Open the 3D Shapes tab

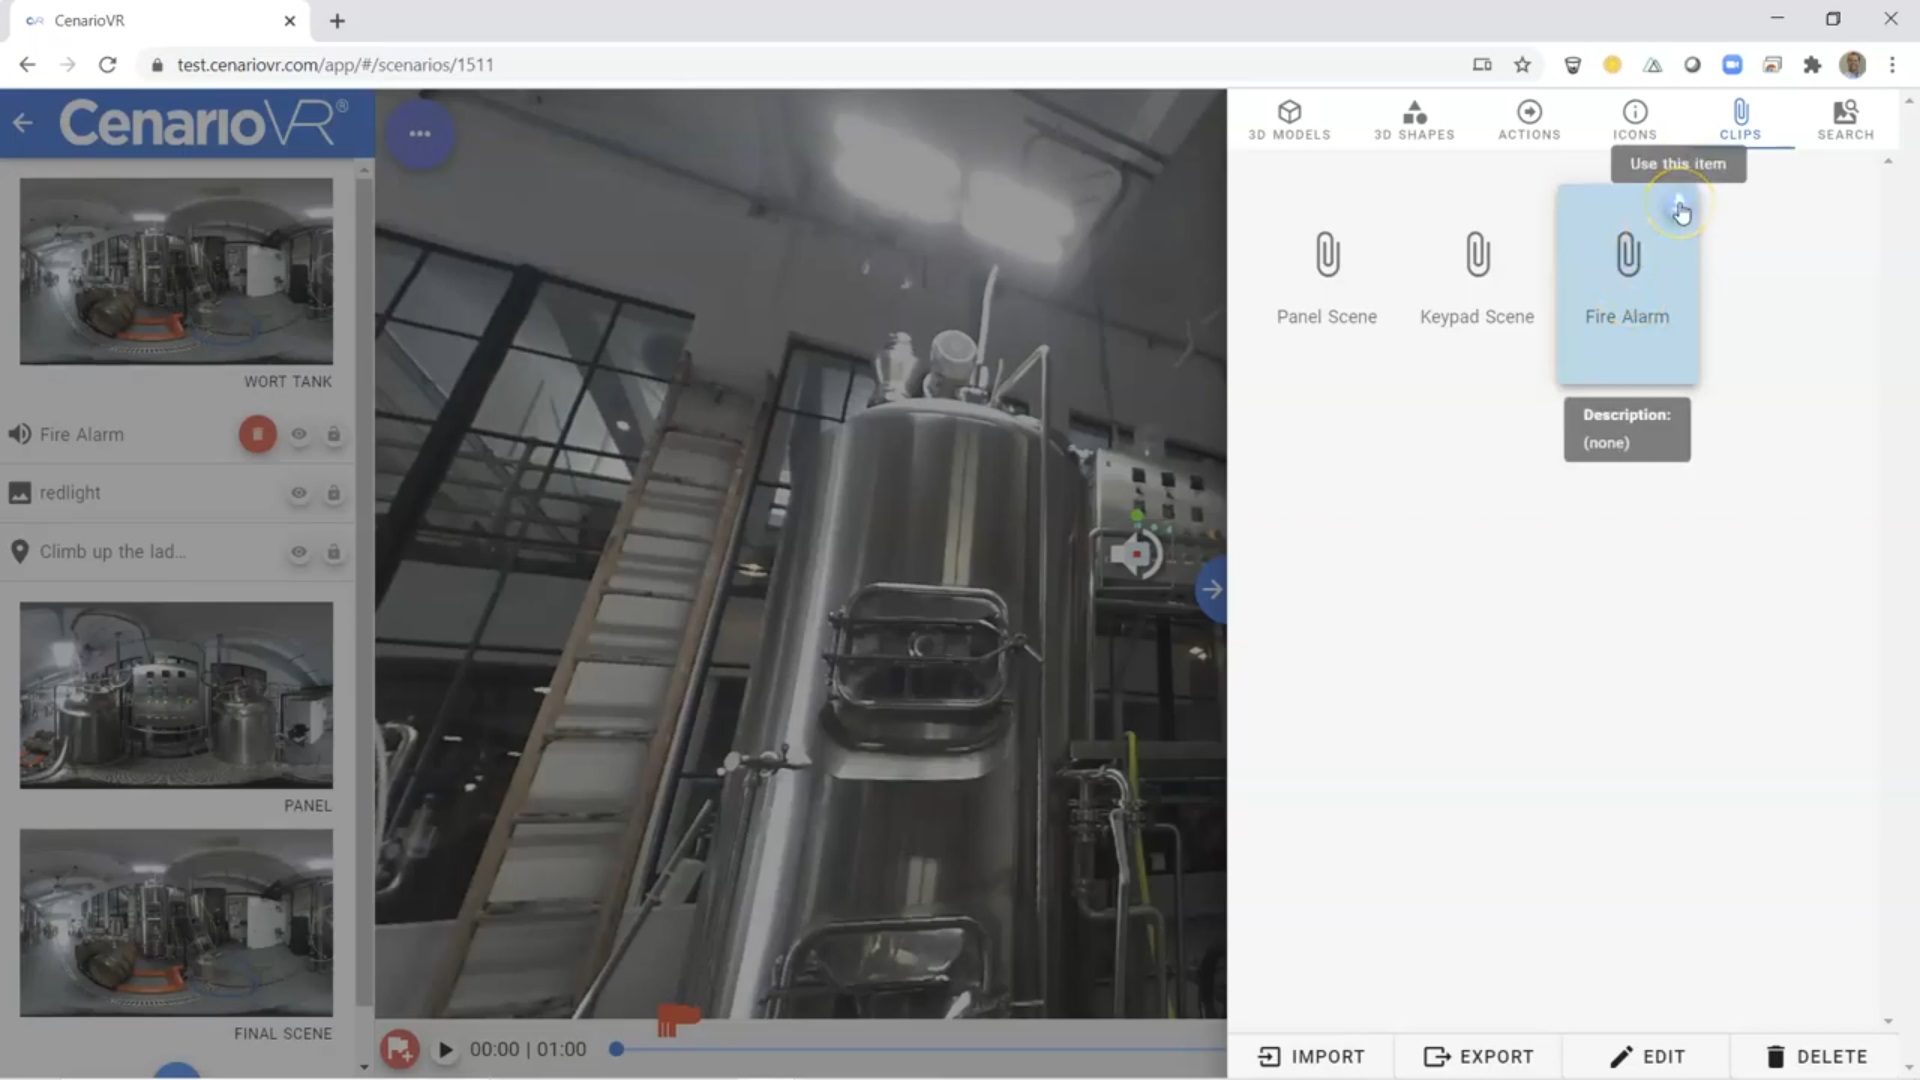1414,120
